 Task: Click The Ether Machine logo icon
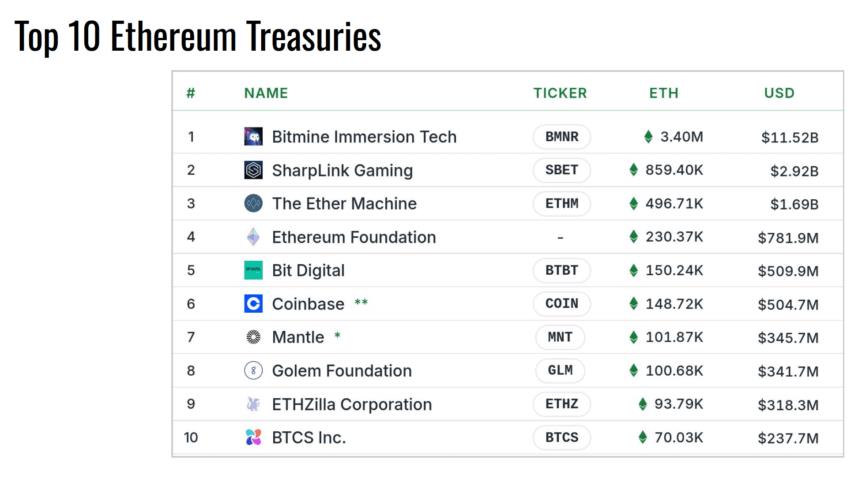253,203
